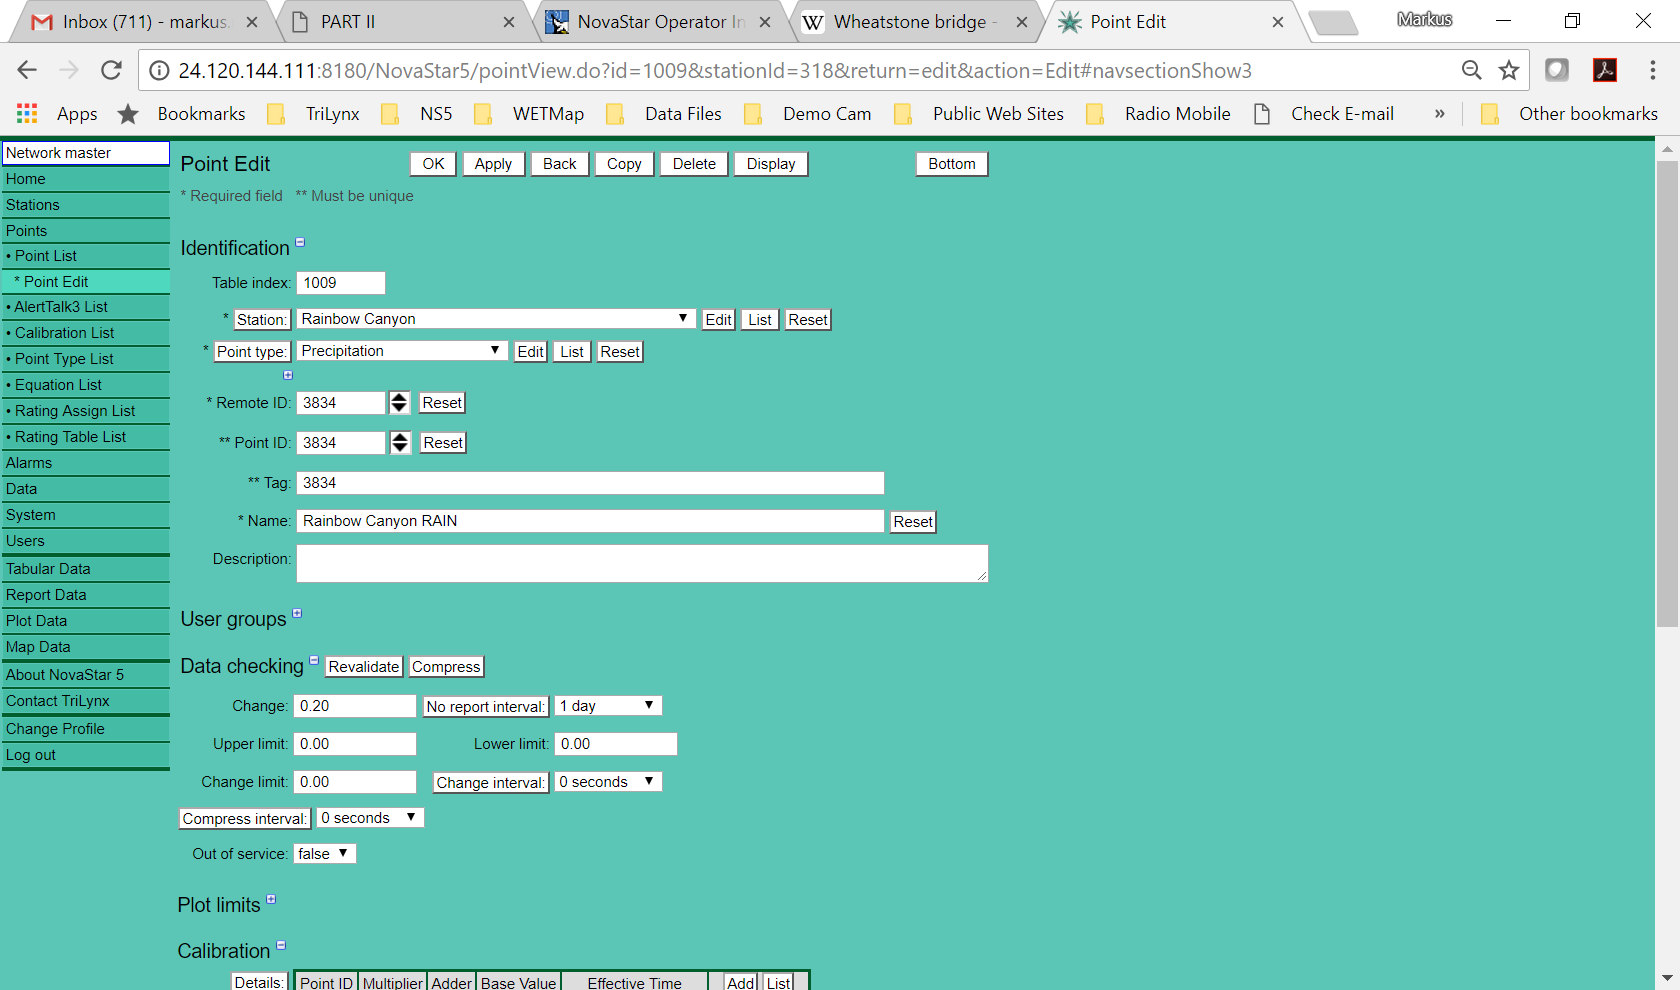Screen dimensions: 1680x990
Task: Increment the Remote ID stepper arrows
Action: [x=399, y=397]
